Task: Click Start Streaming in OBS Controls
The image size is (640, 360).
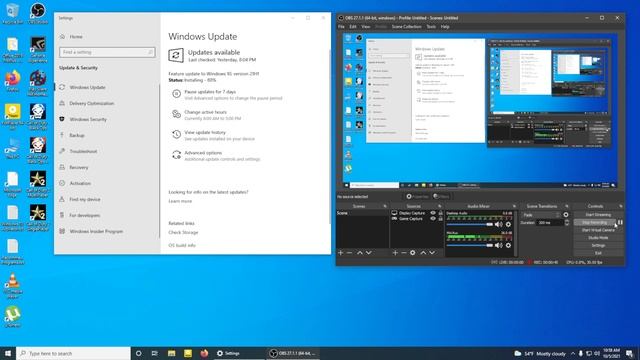Action: coord(598,215)
